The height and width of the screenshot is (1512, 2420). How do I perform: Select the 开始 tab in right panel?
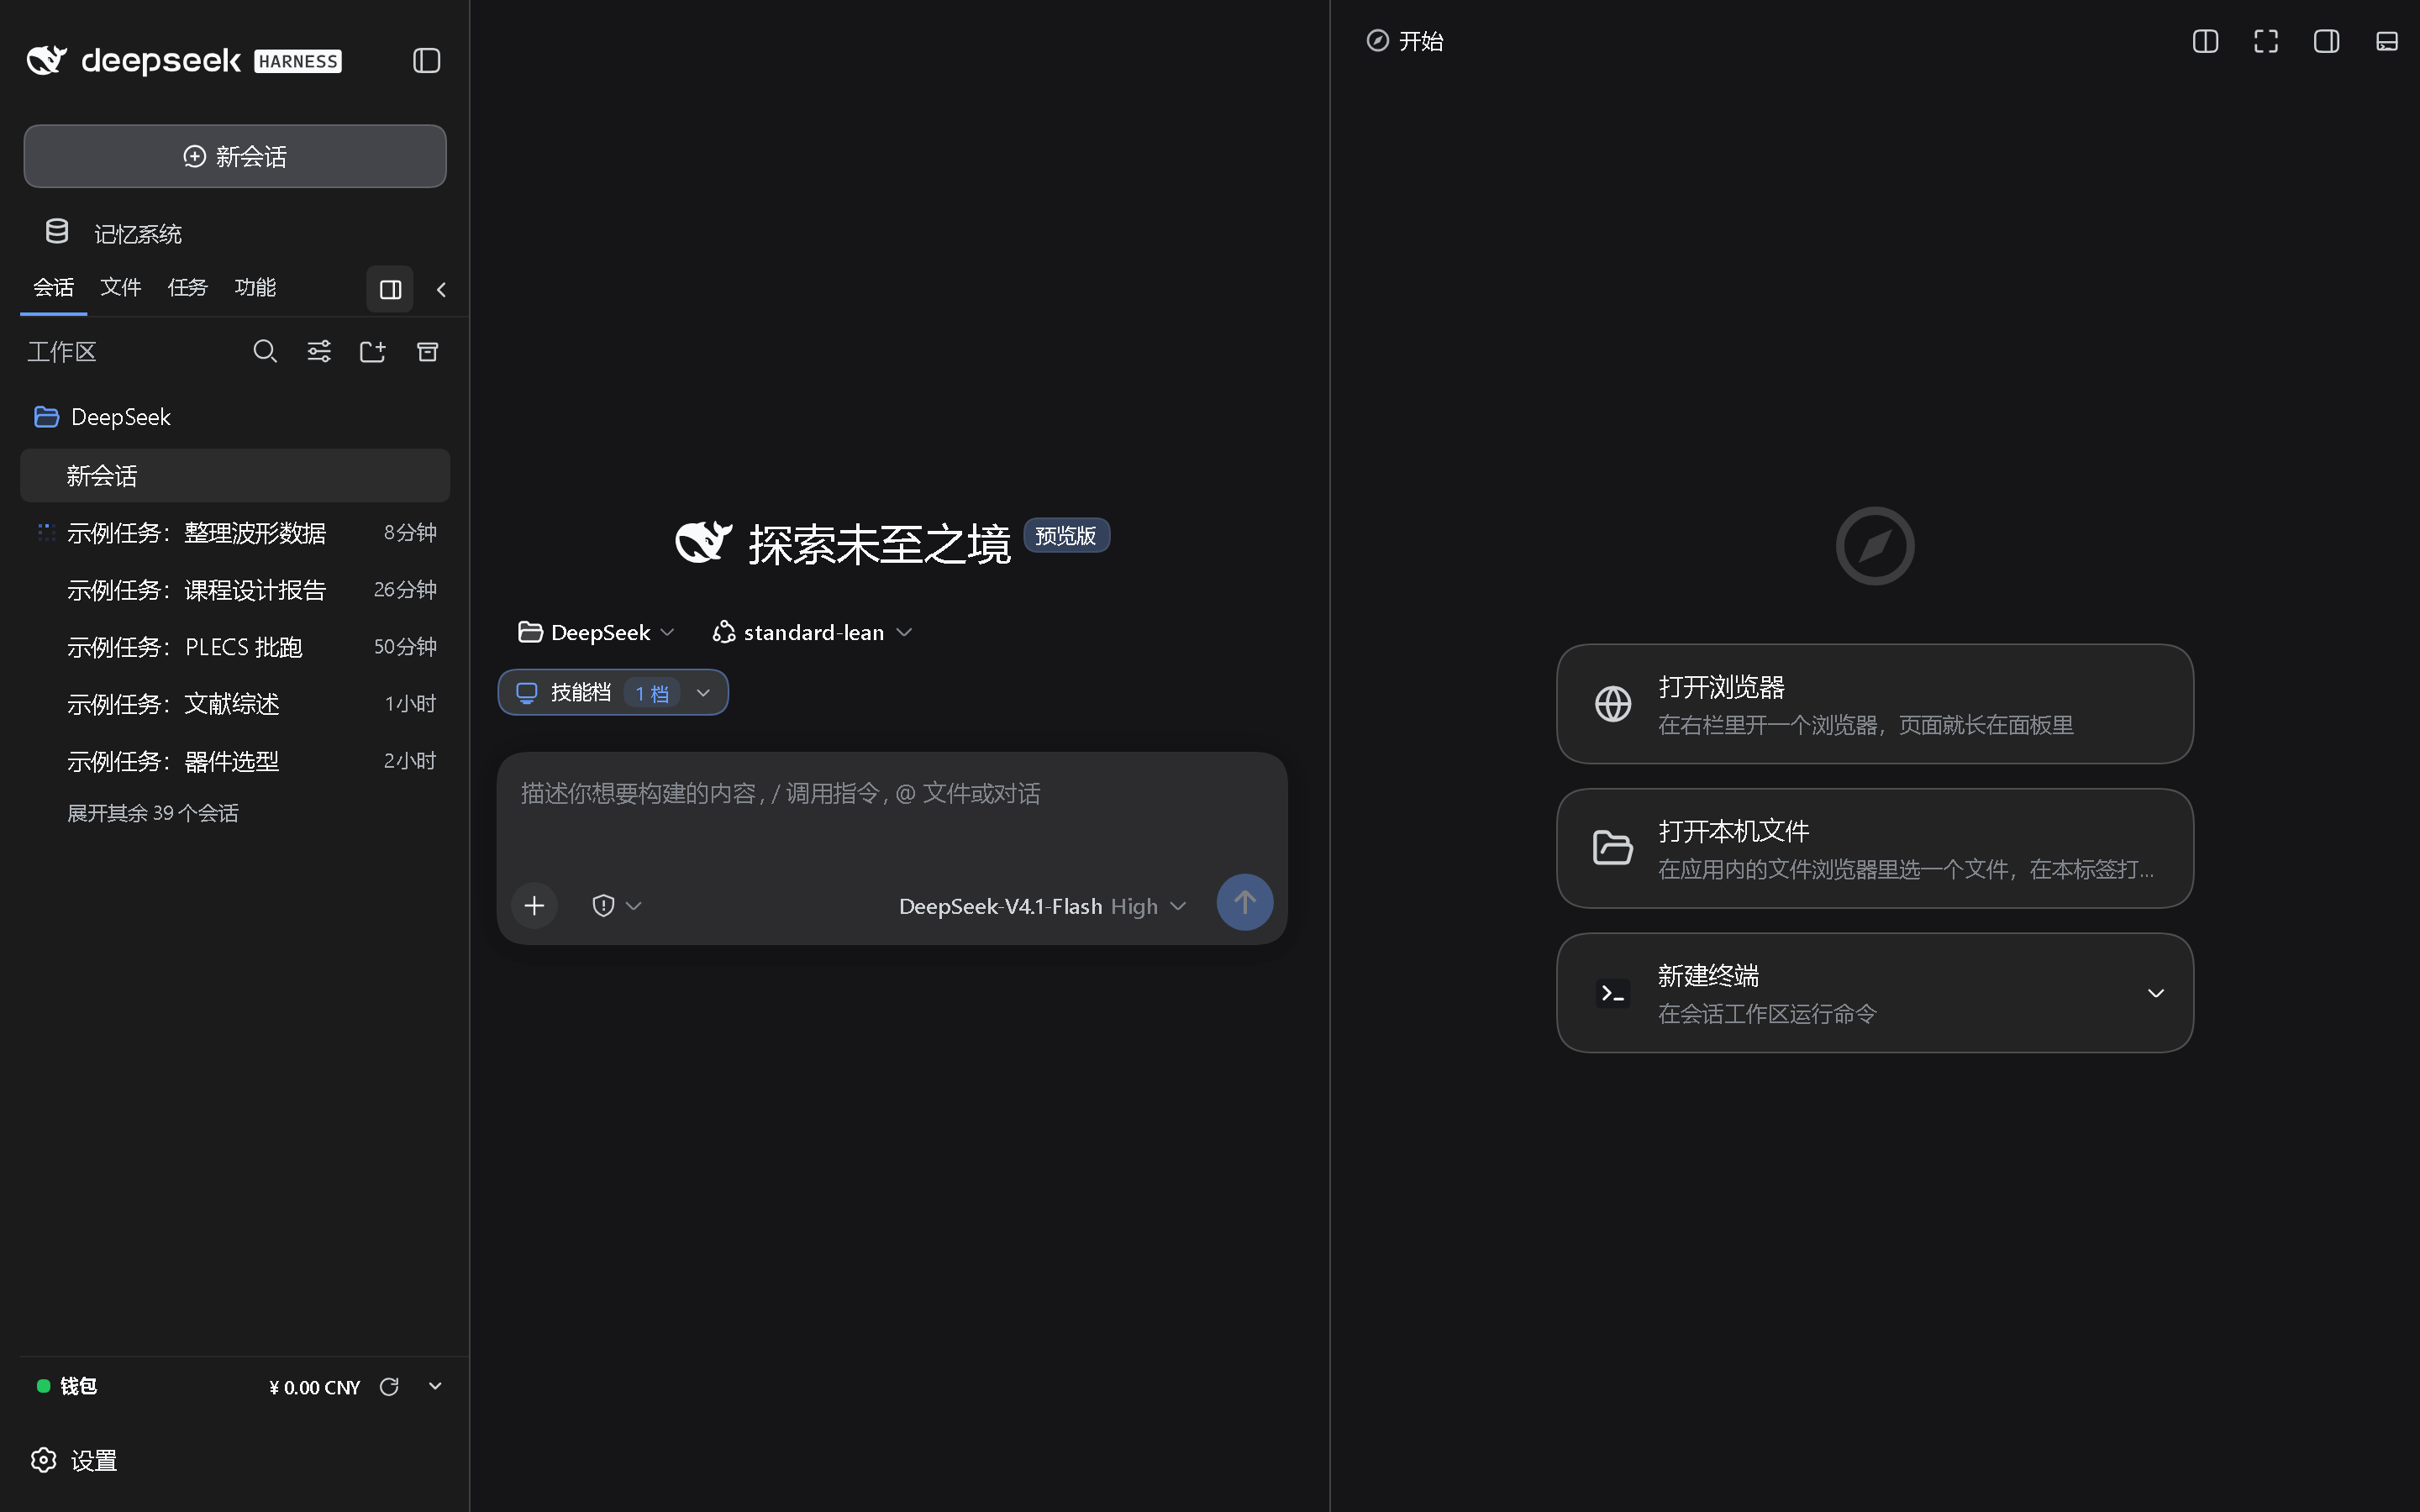tap(1405, 41)
